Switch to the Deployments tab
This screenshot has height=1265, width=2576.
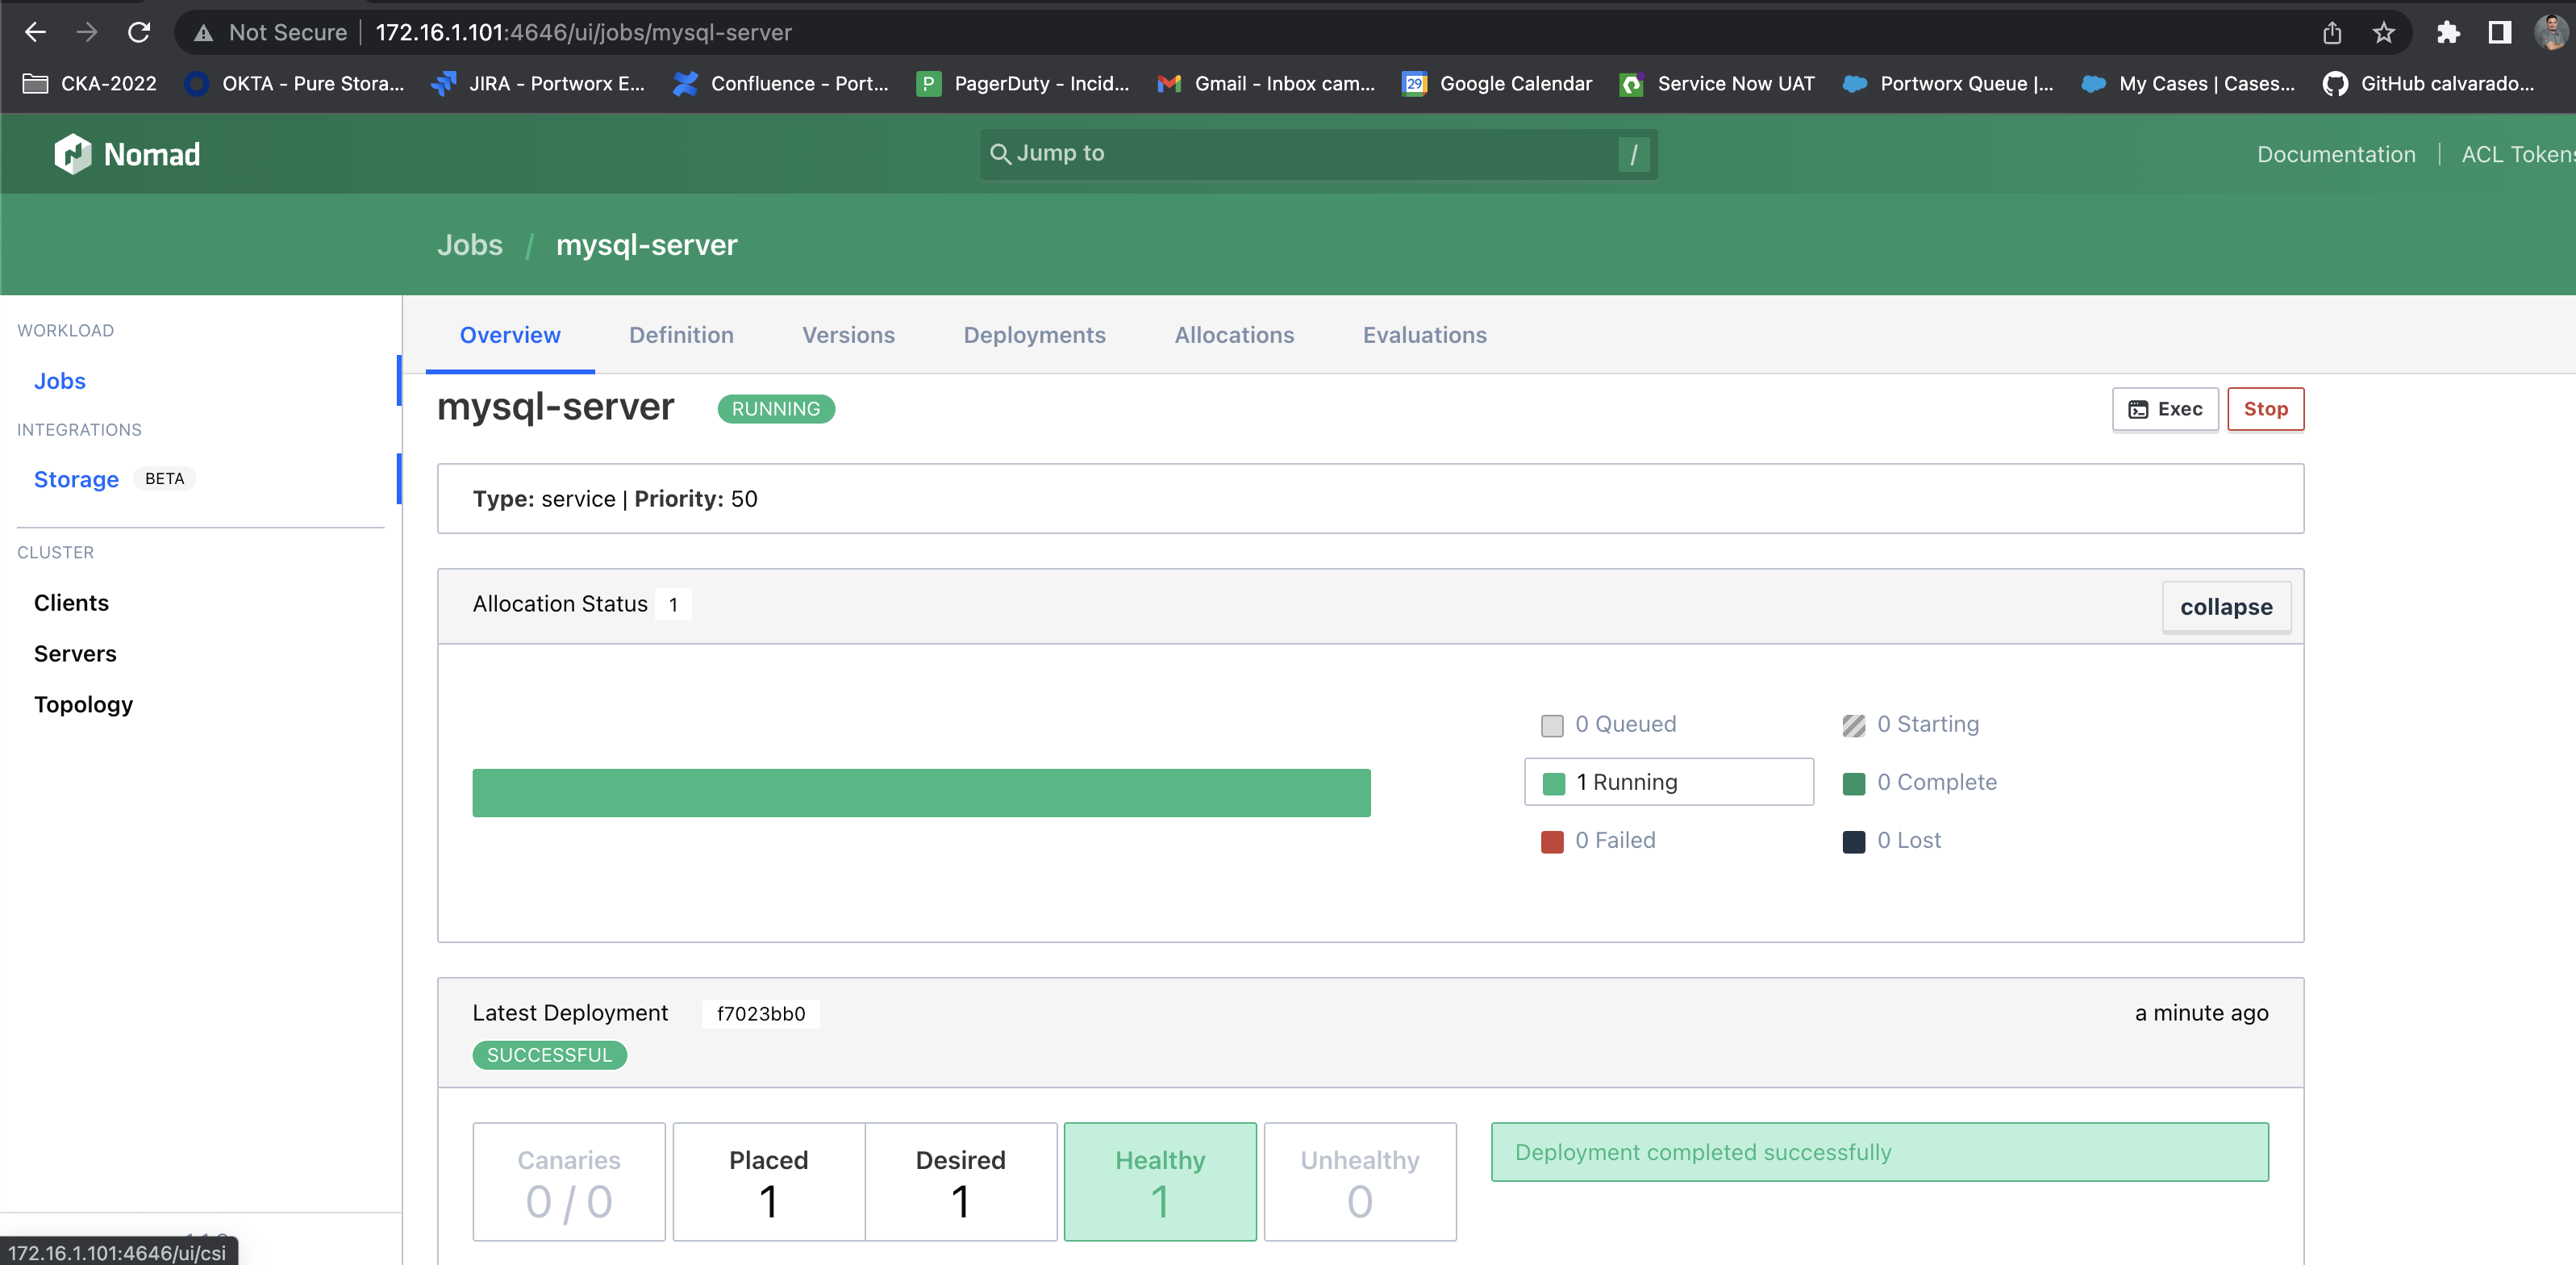(x=1034, y=335)
